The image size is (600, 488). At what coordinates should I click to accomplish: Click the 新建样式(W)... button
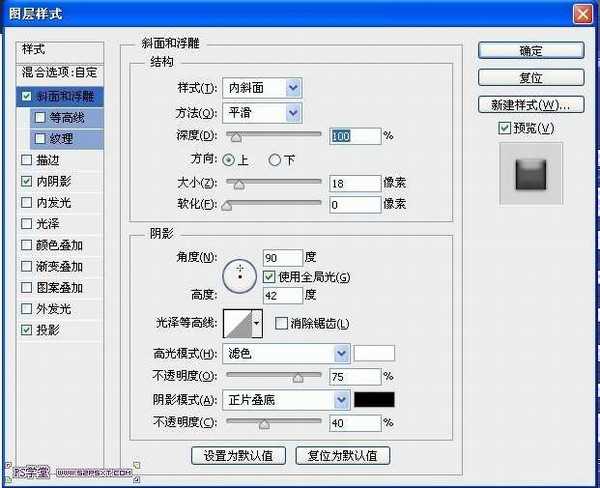point(530,104)
